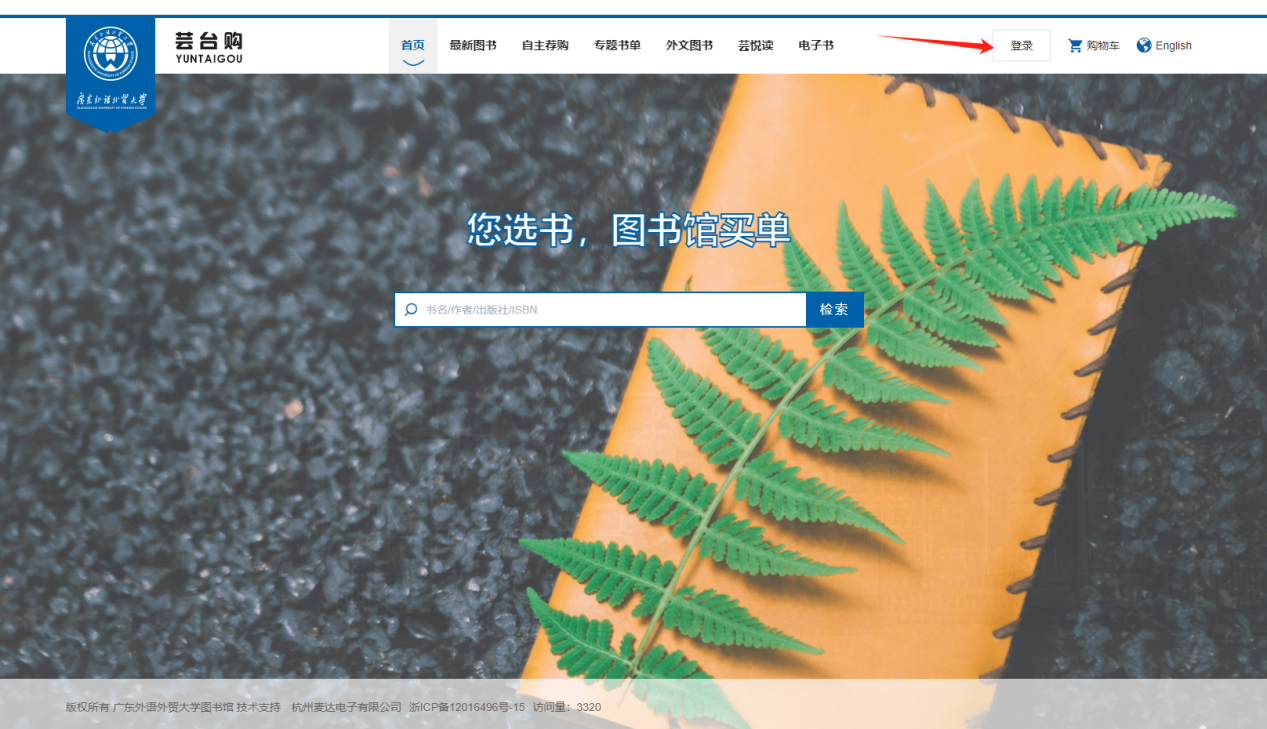Open the 电子书 nav item
The width and height of the screenshot is (1267, 729).
coord(816,46)
